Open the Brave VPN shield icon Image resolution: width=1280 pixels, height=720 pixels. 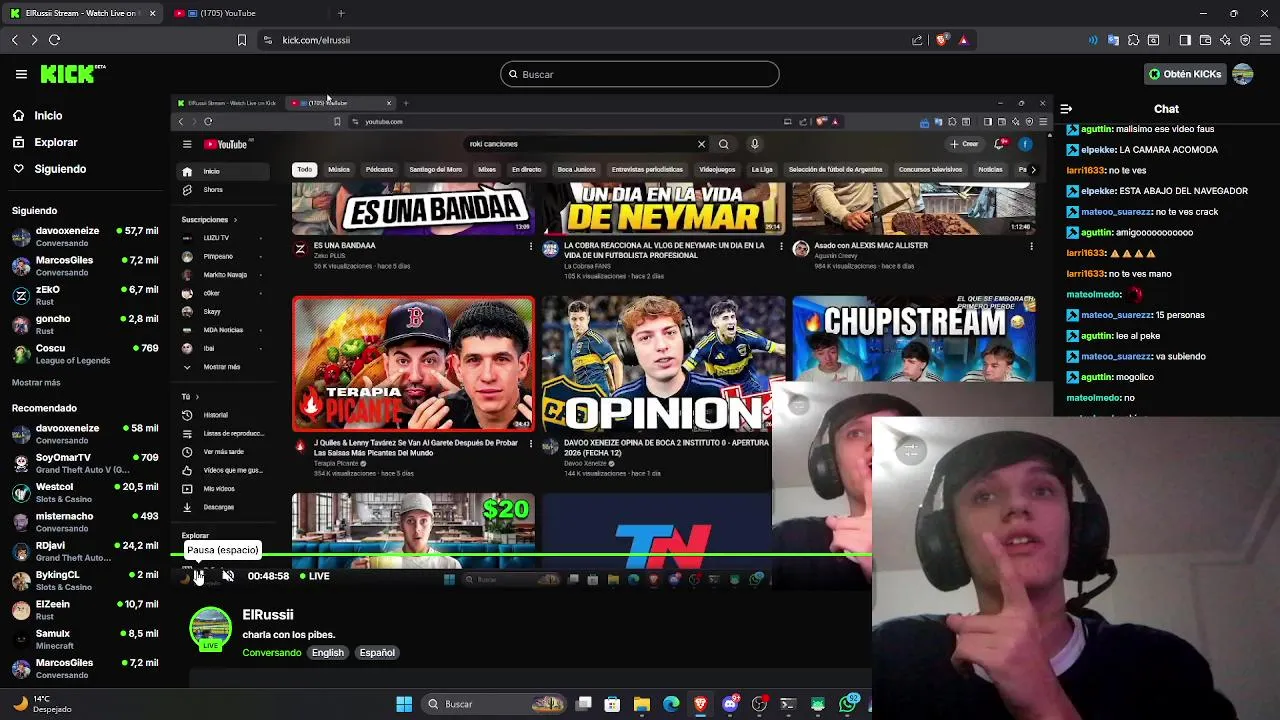click(1245, 40)
